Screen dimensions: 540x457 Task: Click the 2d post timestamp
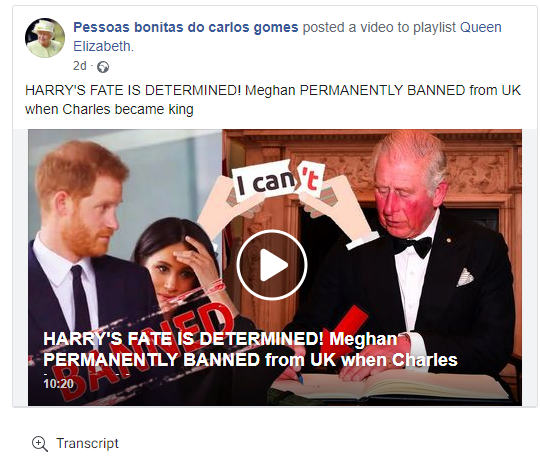[80, 66]
